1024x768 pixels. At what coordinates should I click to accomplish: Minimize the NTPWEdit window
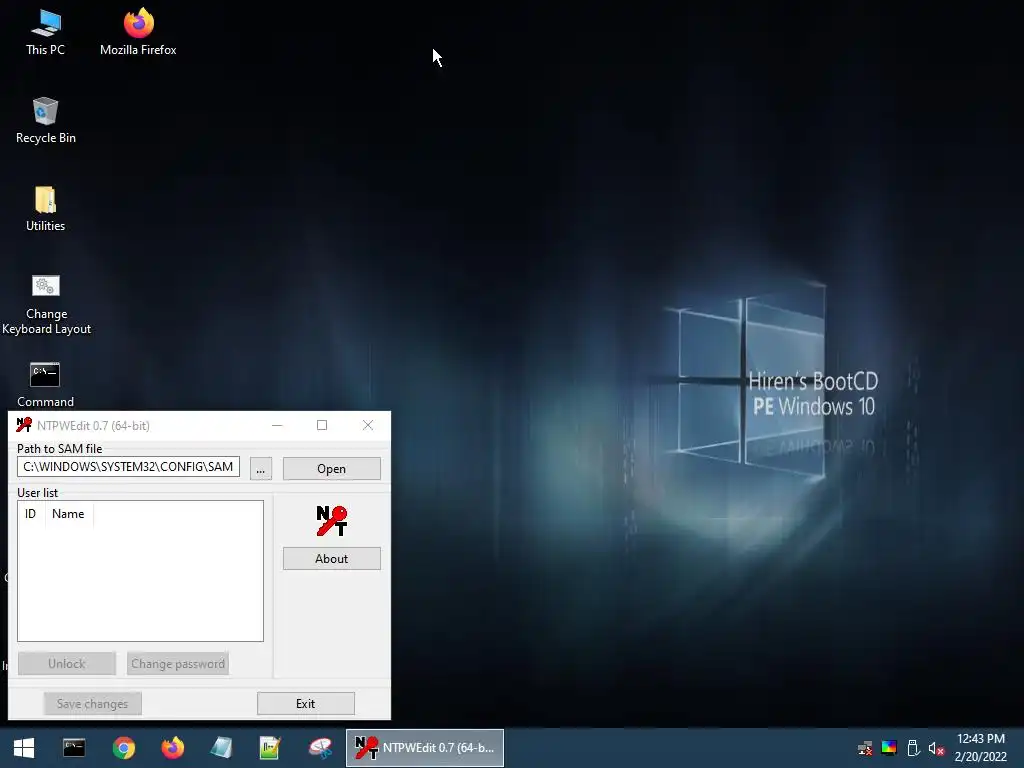(x=277, y=425)
